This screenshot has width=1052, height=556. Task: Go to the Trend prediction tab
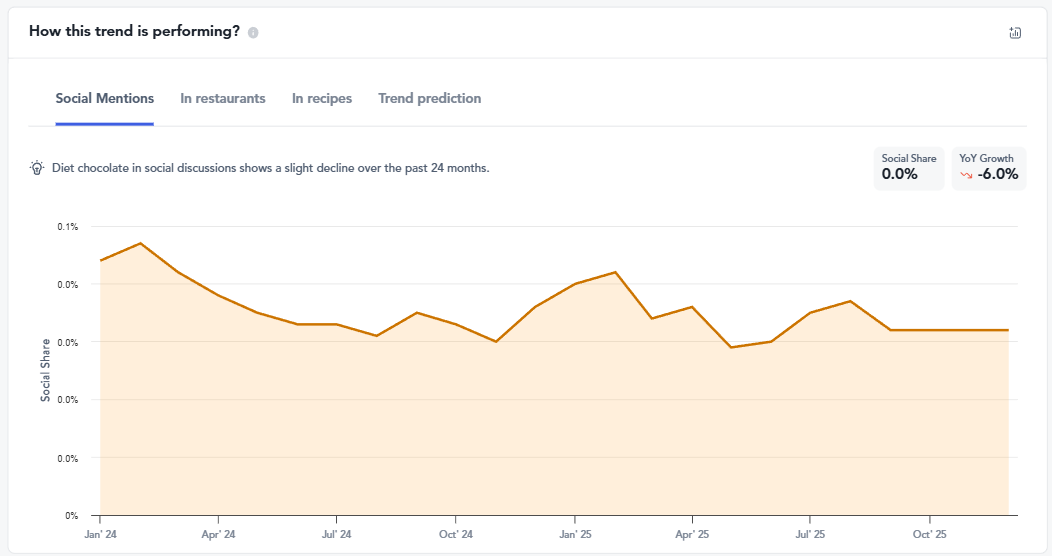[430, 98]
